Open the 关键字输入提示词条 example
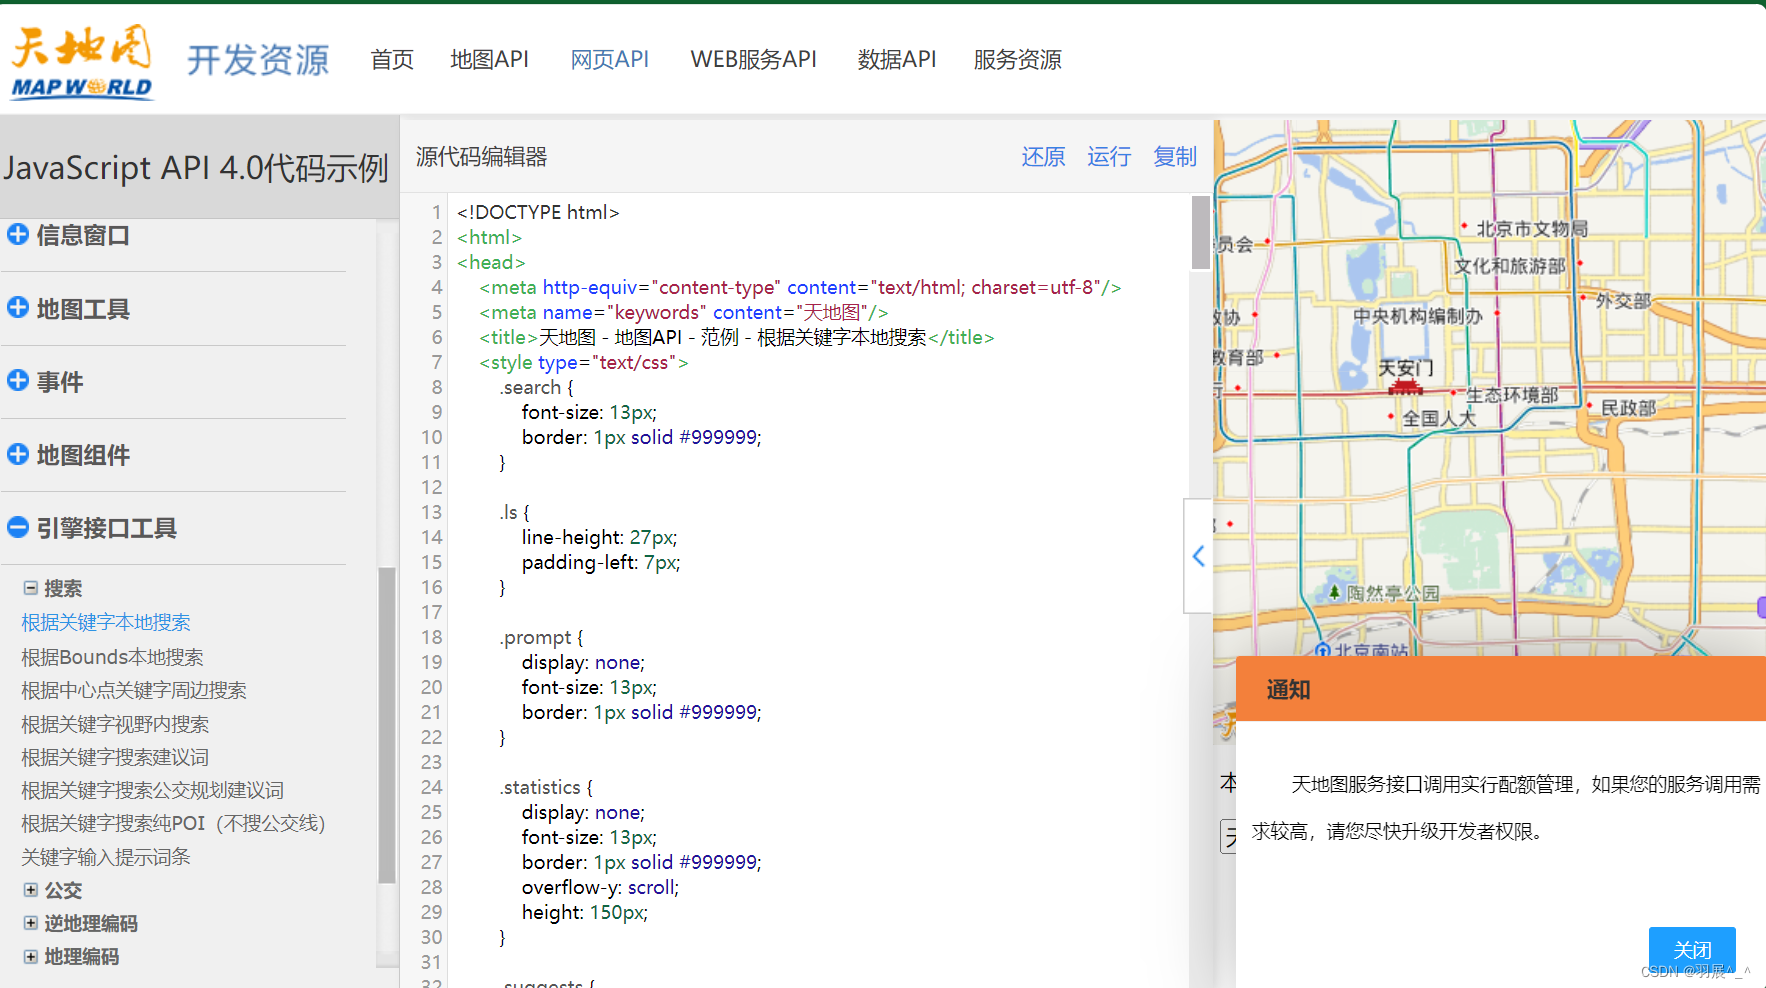1766x988 pixels. pos(106,857)
